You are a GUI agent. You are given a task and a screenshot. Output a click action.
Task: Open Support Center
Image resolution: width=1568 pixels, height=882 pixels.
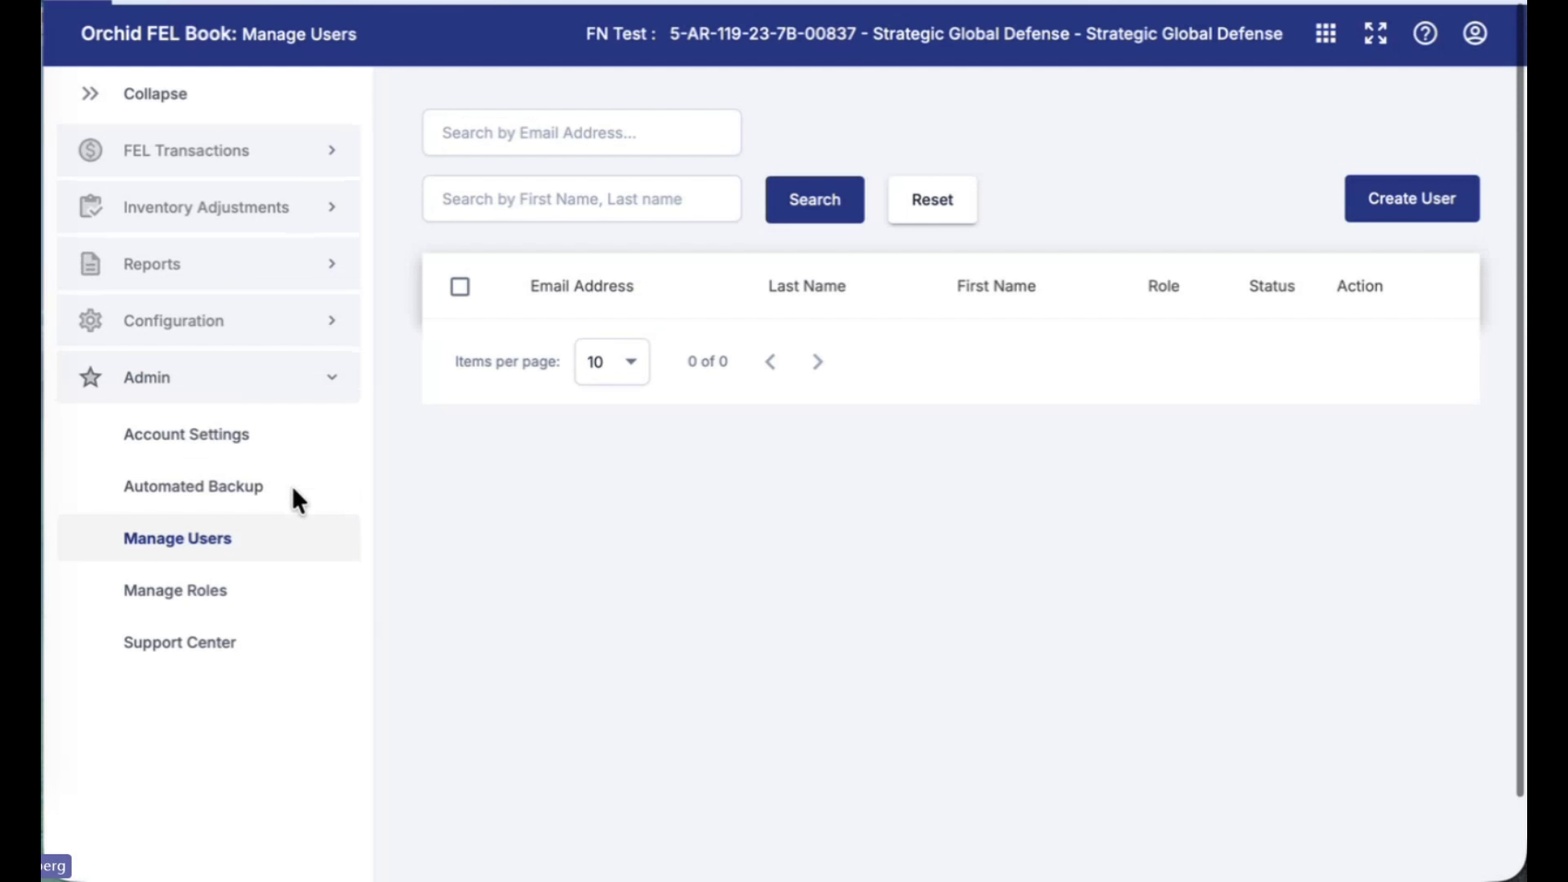pyautogui.click(x=180, y=642)
